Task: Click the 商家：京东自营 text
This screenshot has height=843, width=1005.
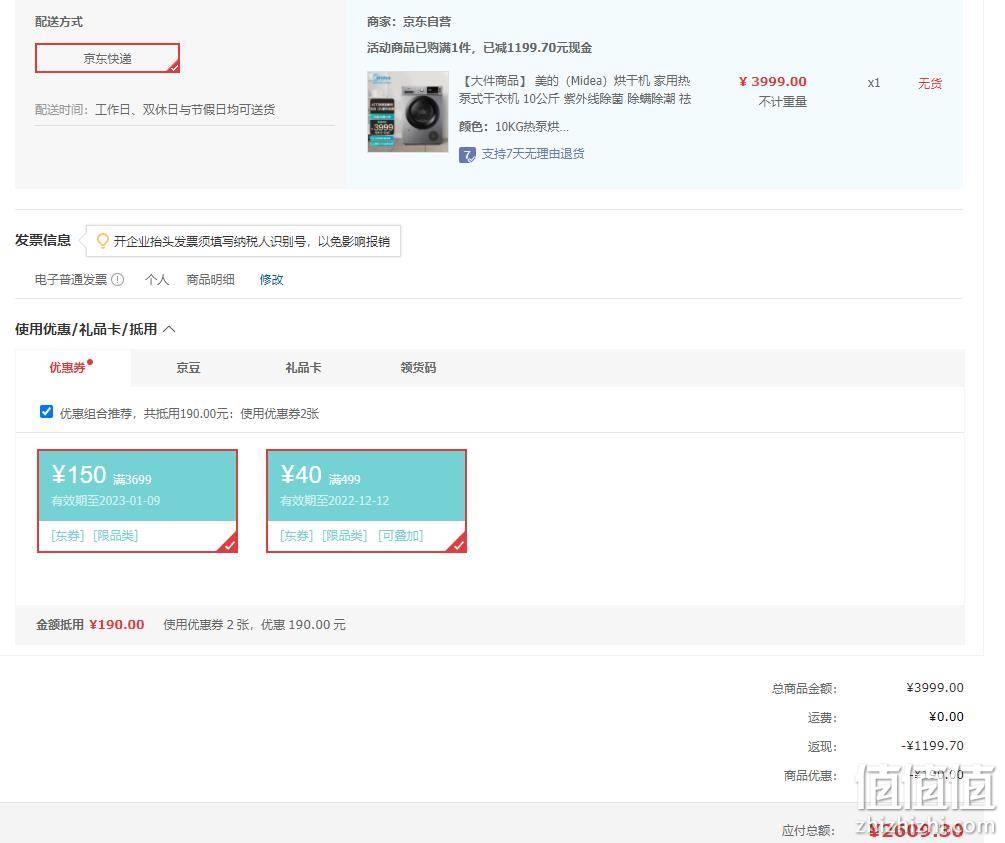Action: [409, 22]
